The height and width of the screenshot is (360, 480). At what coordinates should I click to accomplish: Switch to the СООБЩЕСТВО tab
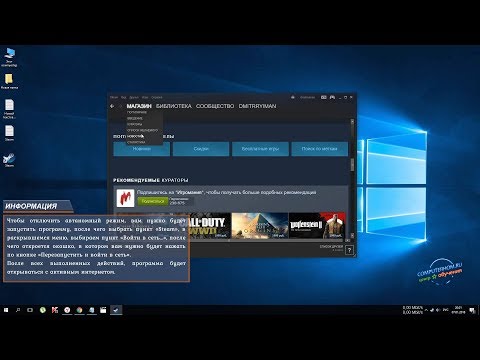[x=215, y=106]
